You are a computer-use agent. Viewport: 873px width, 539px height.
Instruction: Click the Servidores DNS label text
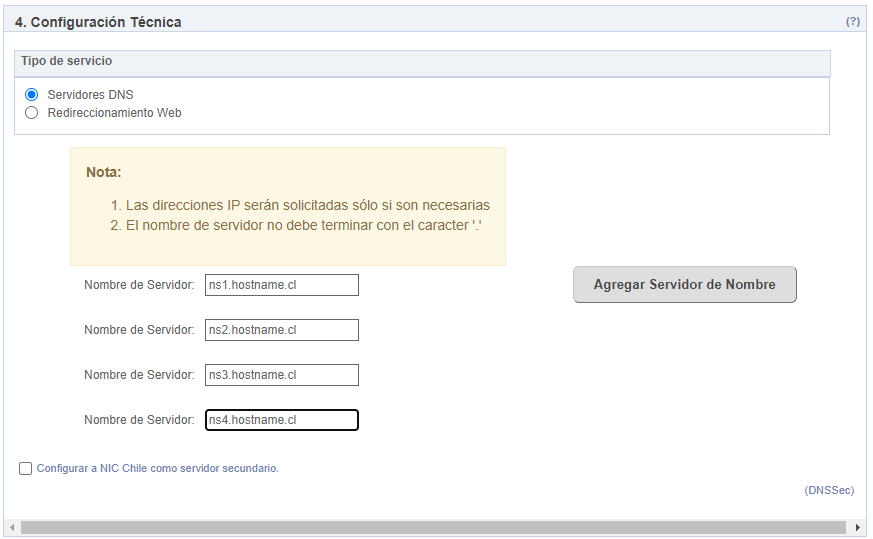pos(90,94)
